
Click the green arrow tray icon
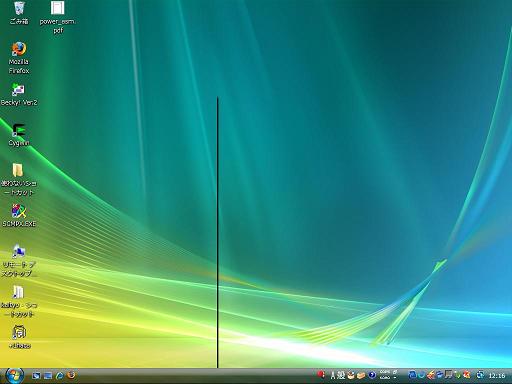(x=458, y=375)
